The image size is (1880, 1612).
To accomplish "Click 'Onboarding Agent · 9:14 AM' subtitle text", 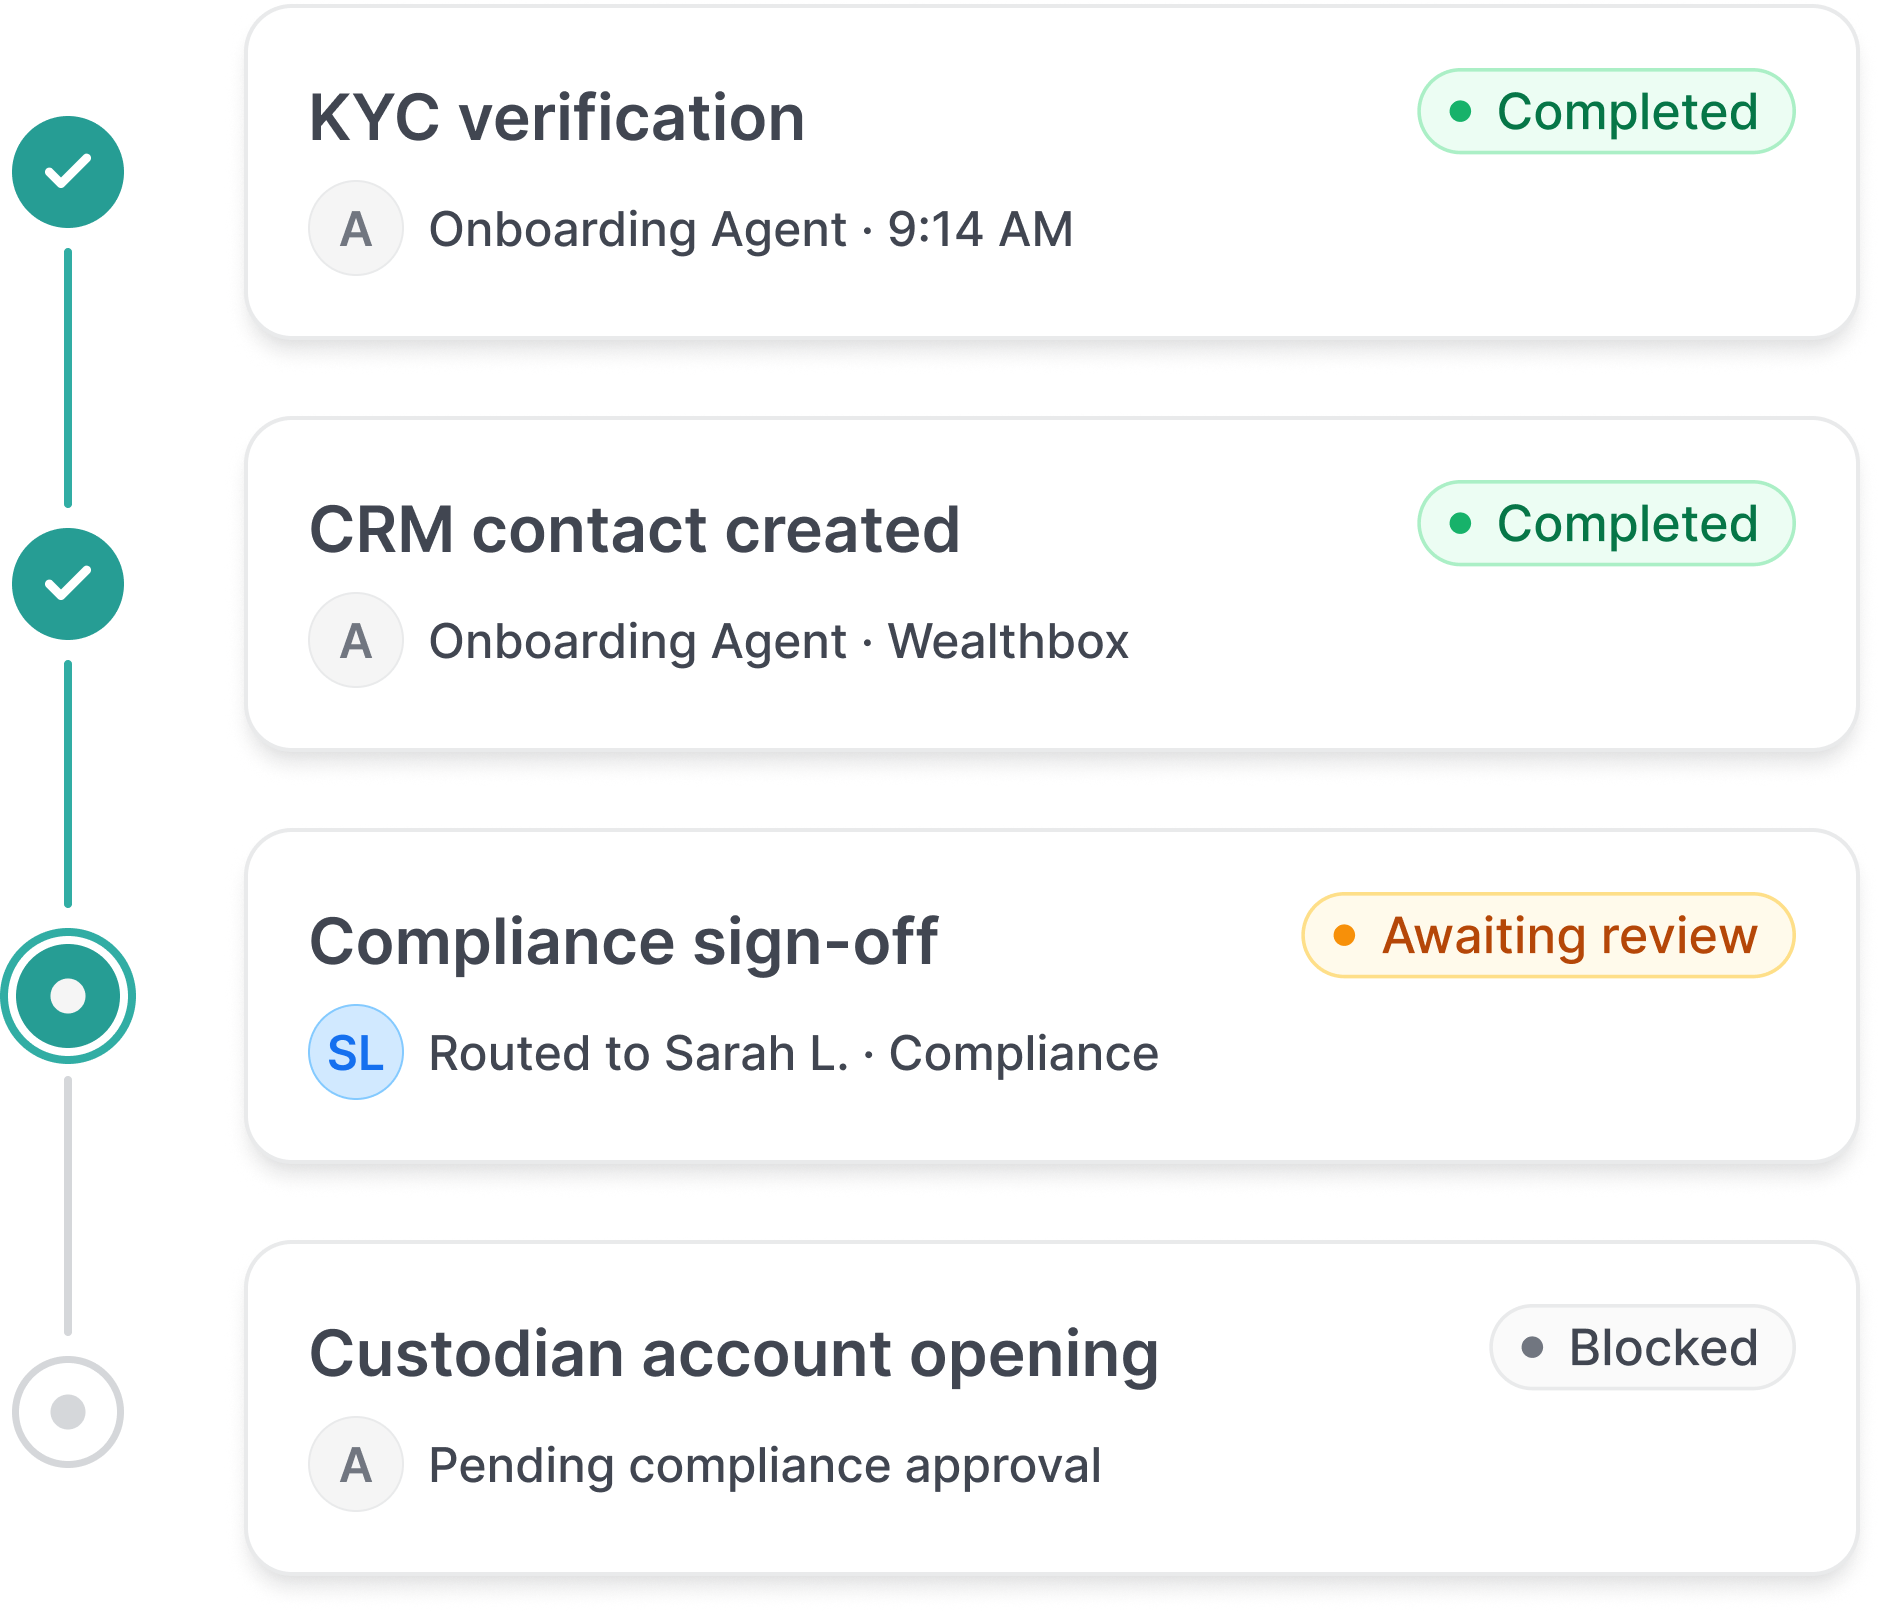I will [x=751, y=230].
